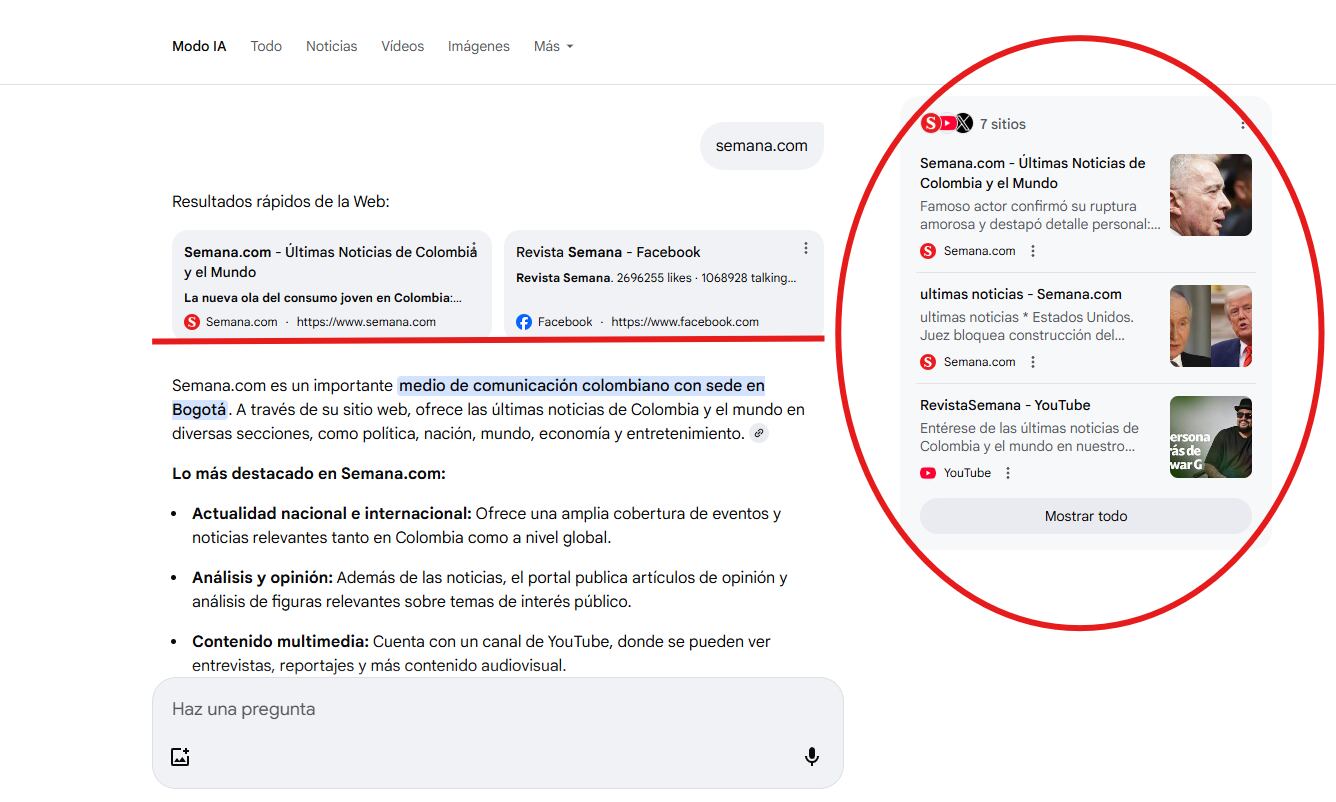Switch to the Imágenes tab
Image resolution: width=1336 pixels, height=802 pixels.
coord(478,46)
